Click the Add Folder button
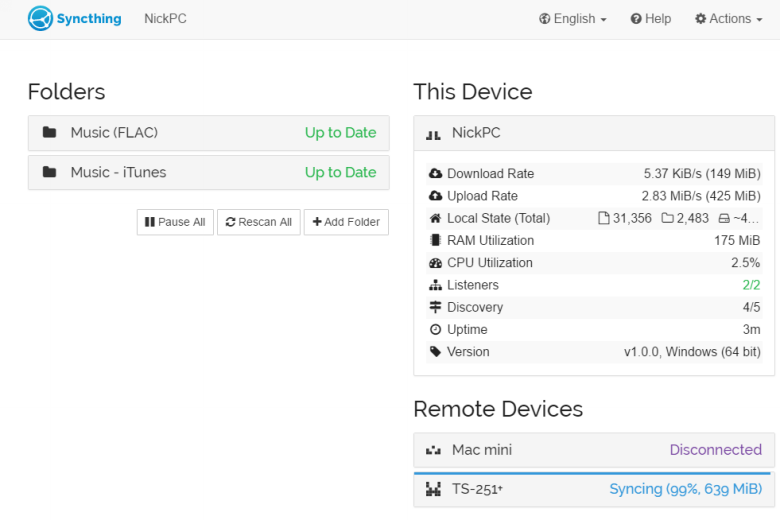Image resolution: width=780 pixels, height=520 pixels. [346, 222]
